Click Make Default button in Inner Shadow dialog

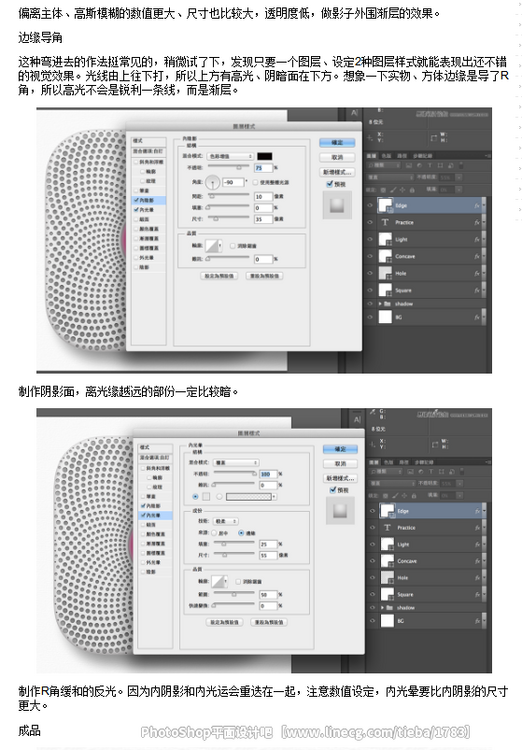point(219,276)
